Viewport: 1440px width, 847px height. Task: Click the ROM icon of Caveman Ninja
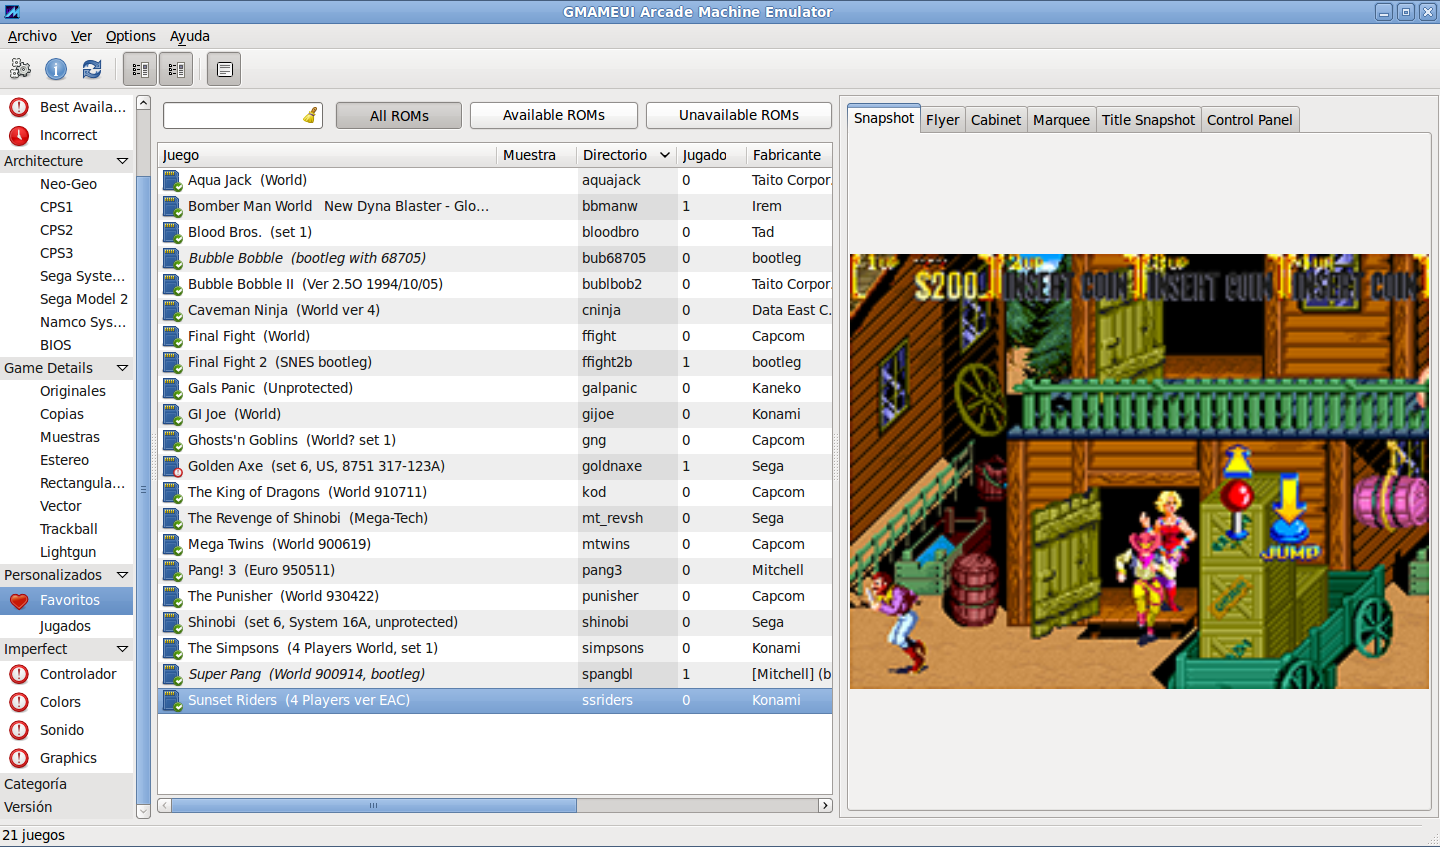point(173,311)
